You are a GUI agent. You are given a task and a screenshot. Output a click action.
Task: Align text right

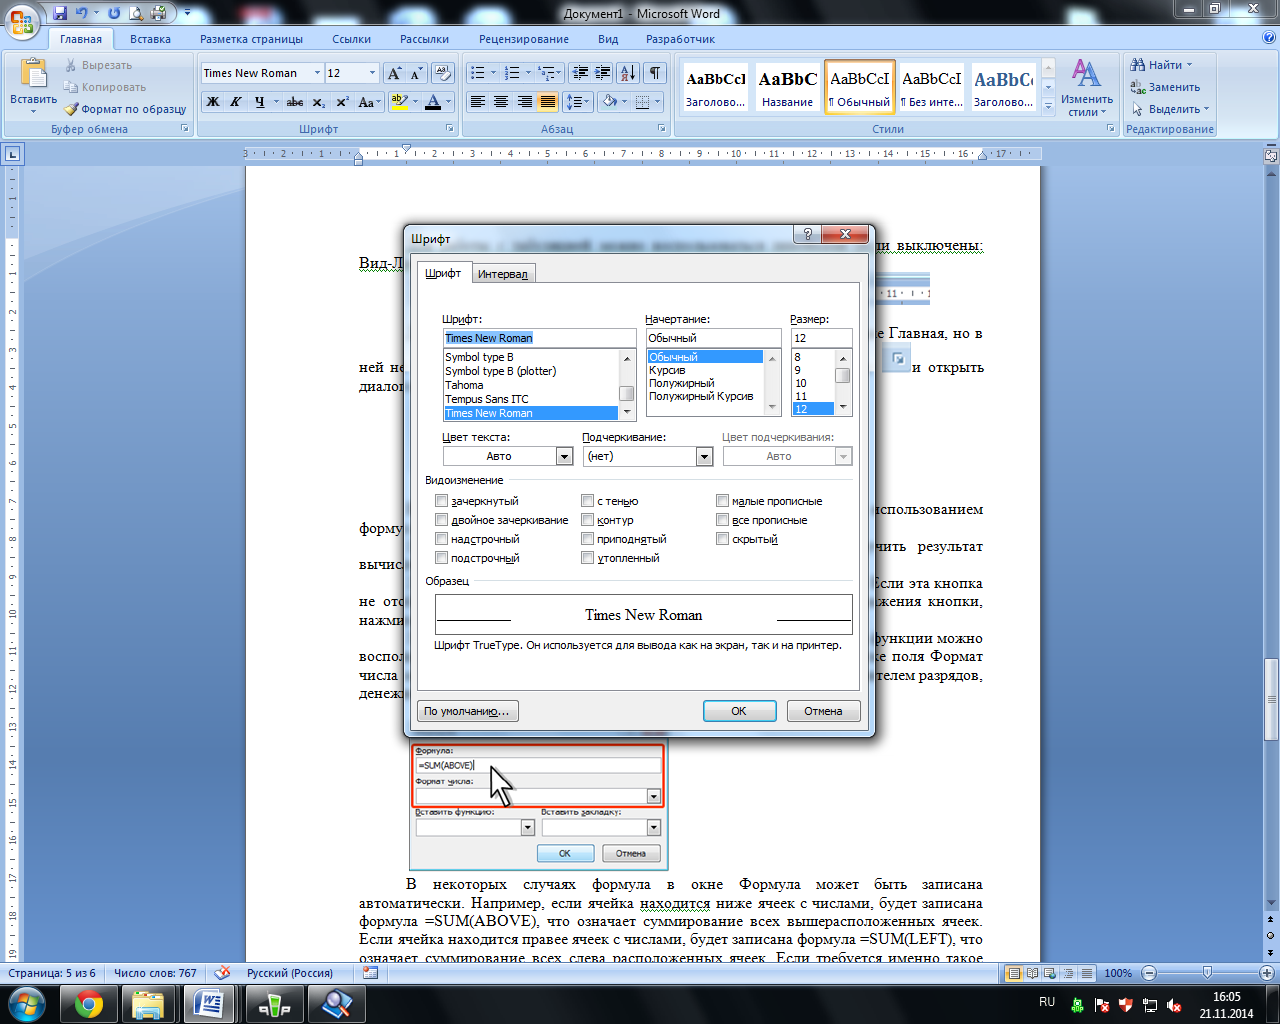coord(524,102)
